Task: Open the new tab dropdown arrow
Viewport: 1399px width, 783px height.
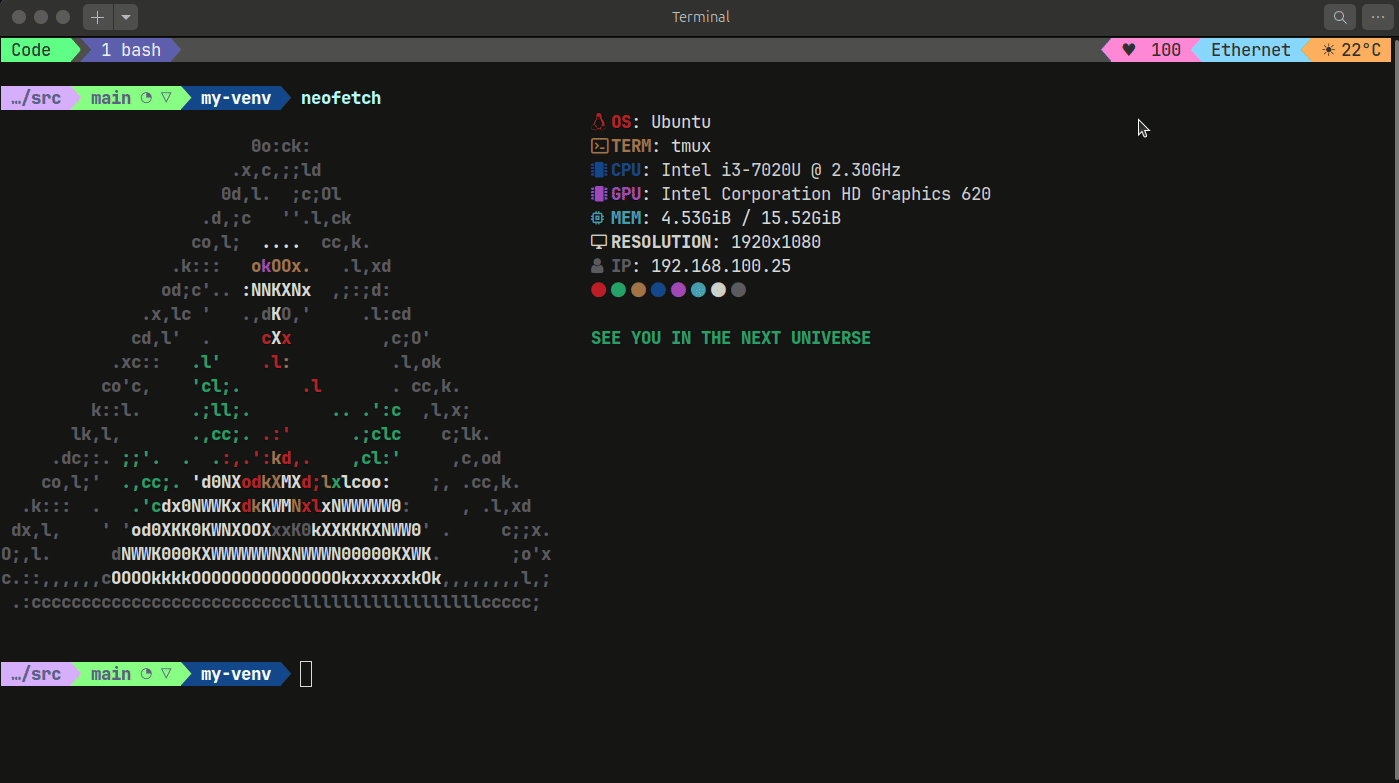Action: 125,17
